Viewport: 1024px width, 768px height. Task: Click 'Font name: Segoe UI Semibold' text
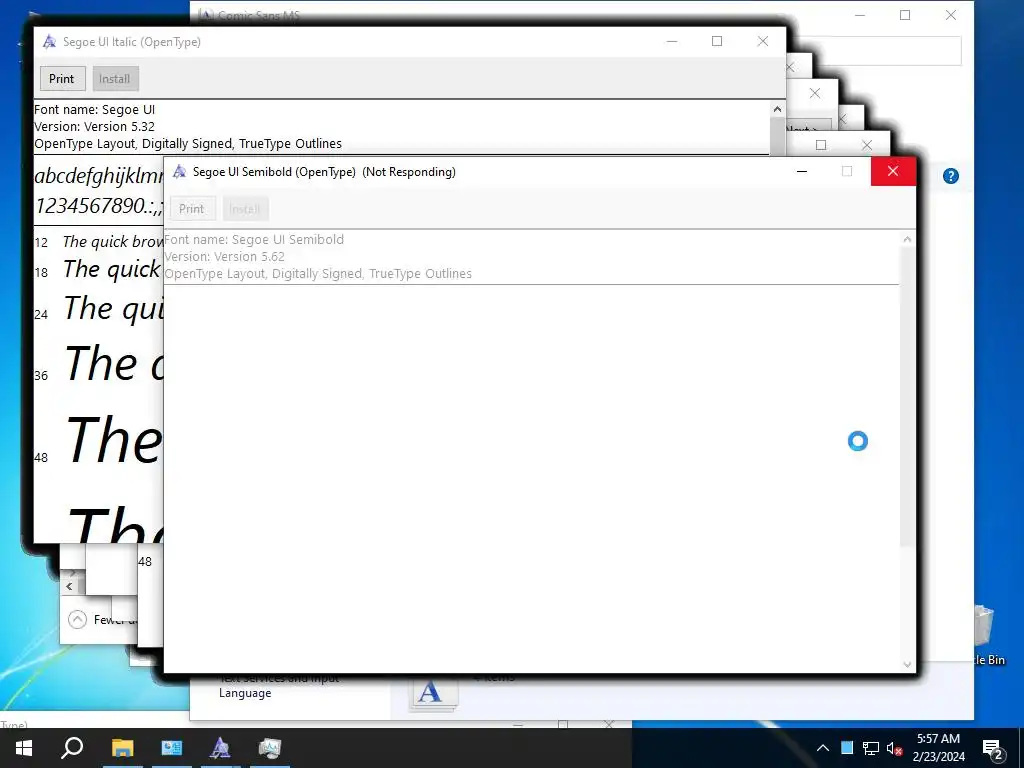[254, 240]
